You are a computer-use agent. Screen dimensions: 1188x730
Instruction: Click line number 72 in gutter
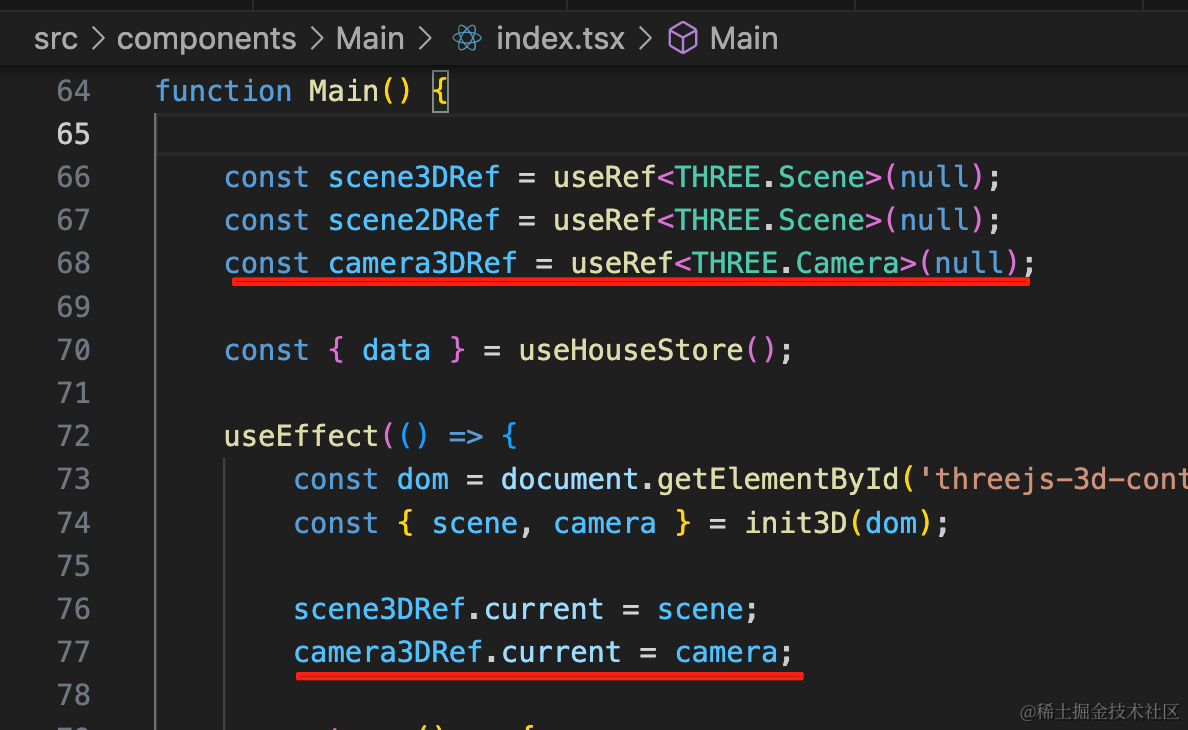tap(73, 436)
